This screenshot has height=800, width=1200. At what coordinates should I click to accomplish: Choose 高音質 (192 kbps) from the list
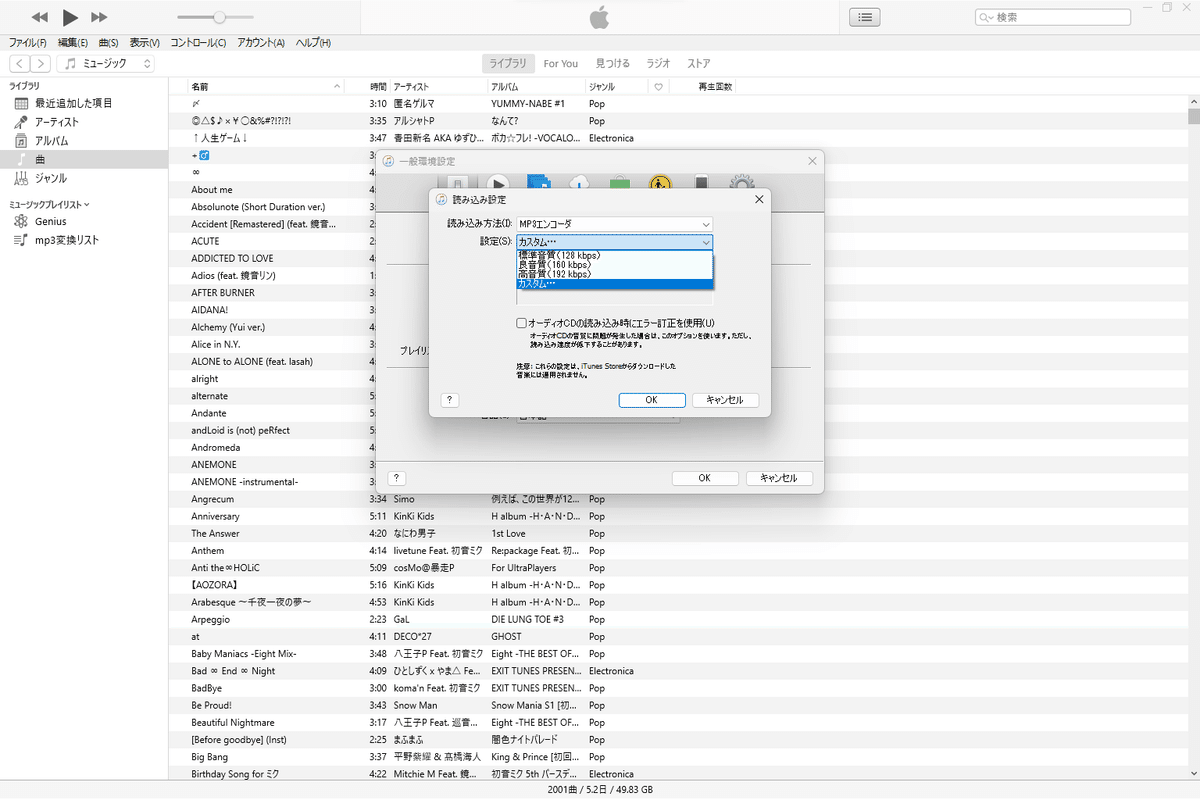pyautogui.click(x=614, y=274)
